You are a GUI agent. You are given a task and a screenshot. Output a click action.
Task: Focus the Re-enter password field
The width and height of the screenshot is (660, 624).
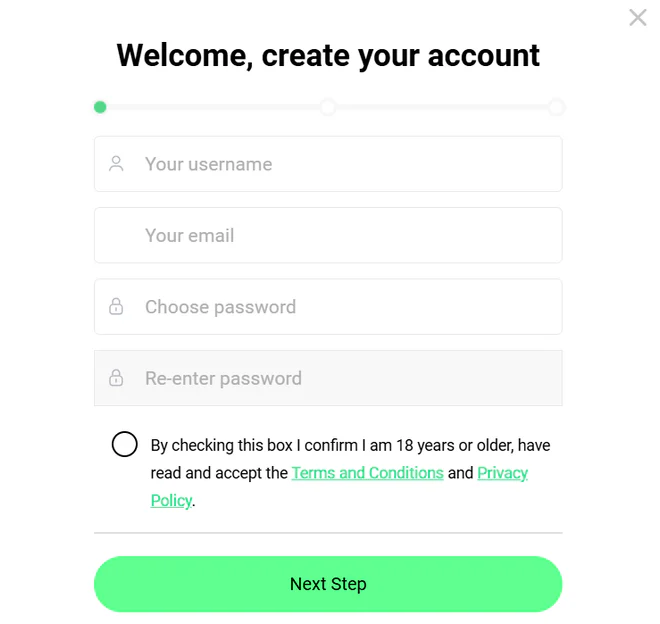coord(328,378)
